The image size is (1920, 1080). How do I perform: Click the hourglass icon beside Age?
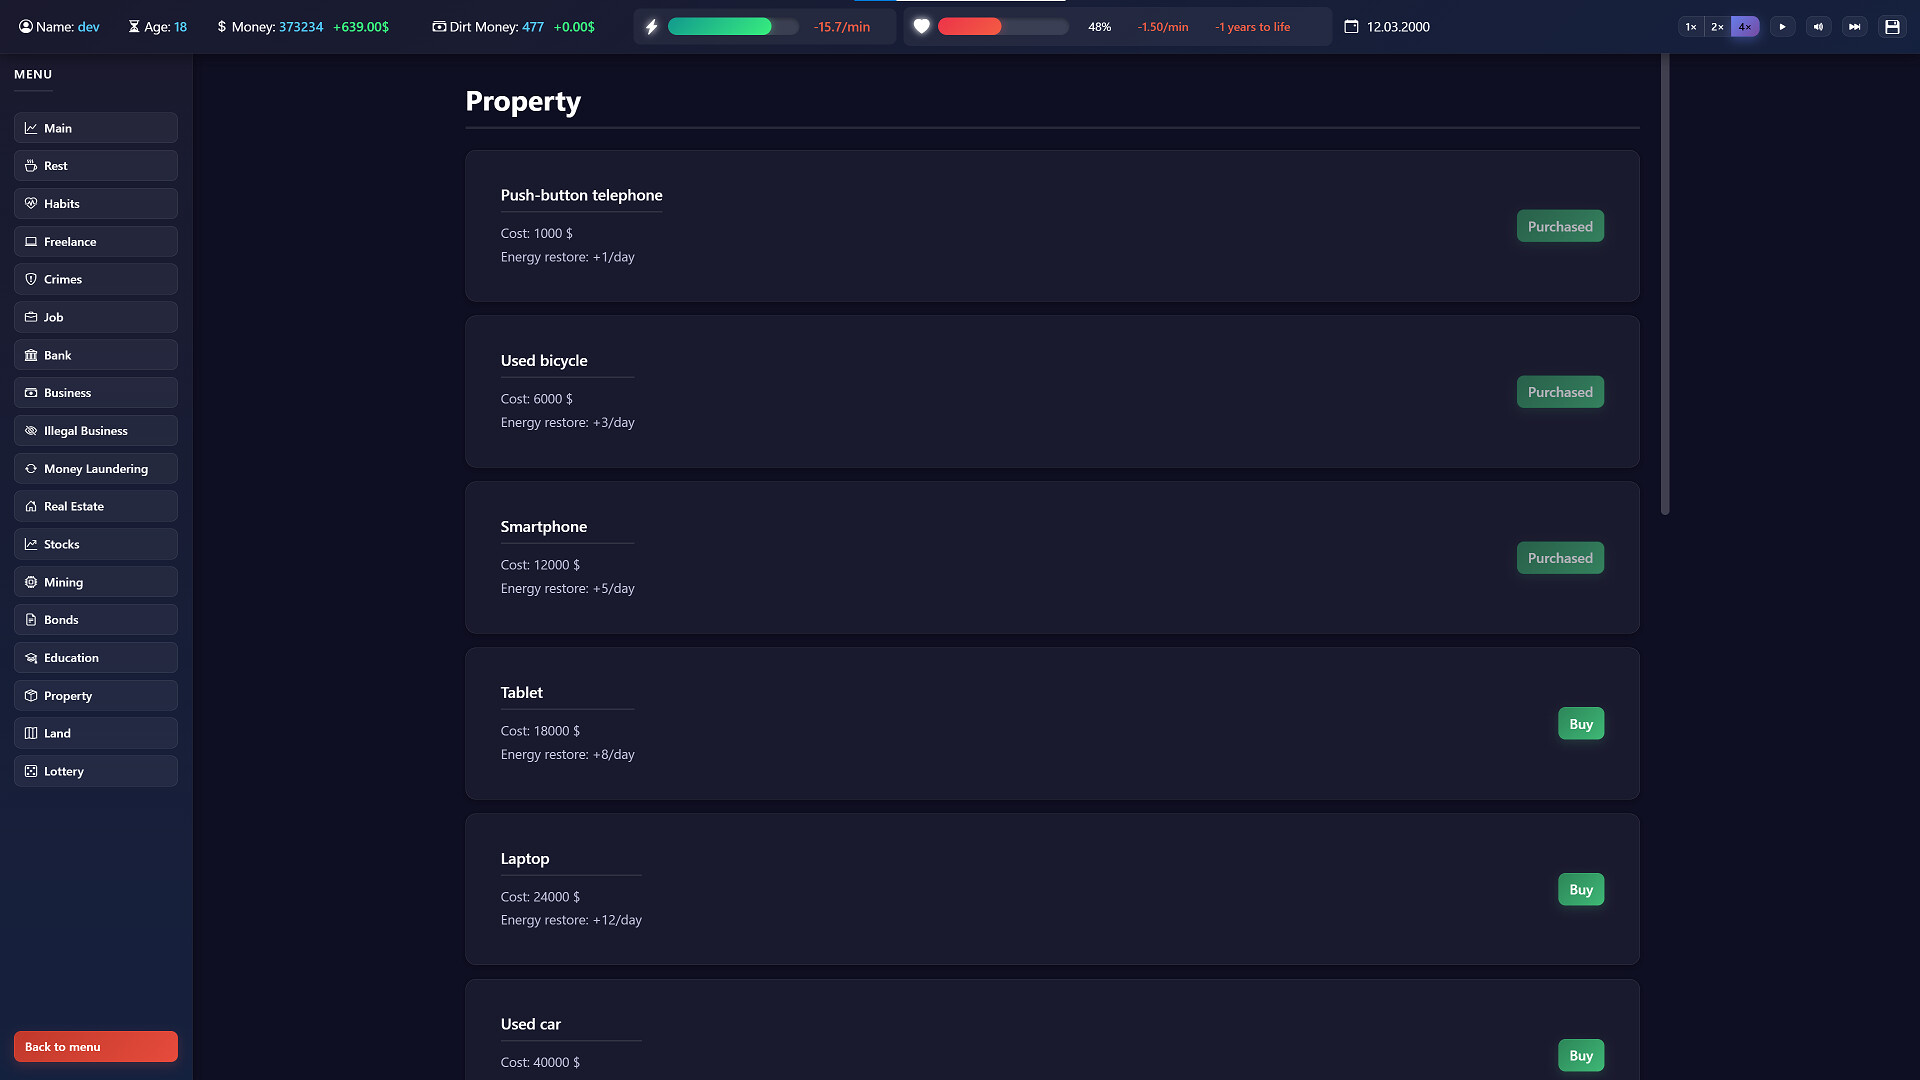[134, 27]
